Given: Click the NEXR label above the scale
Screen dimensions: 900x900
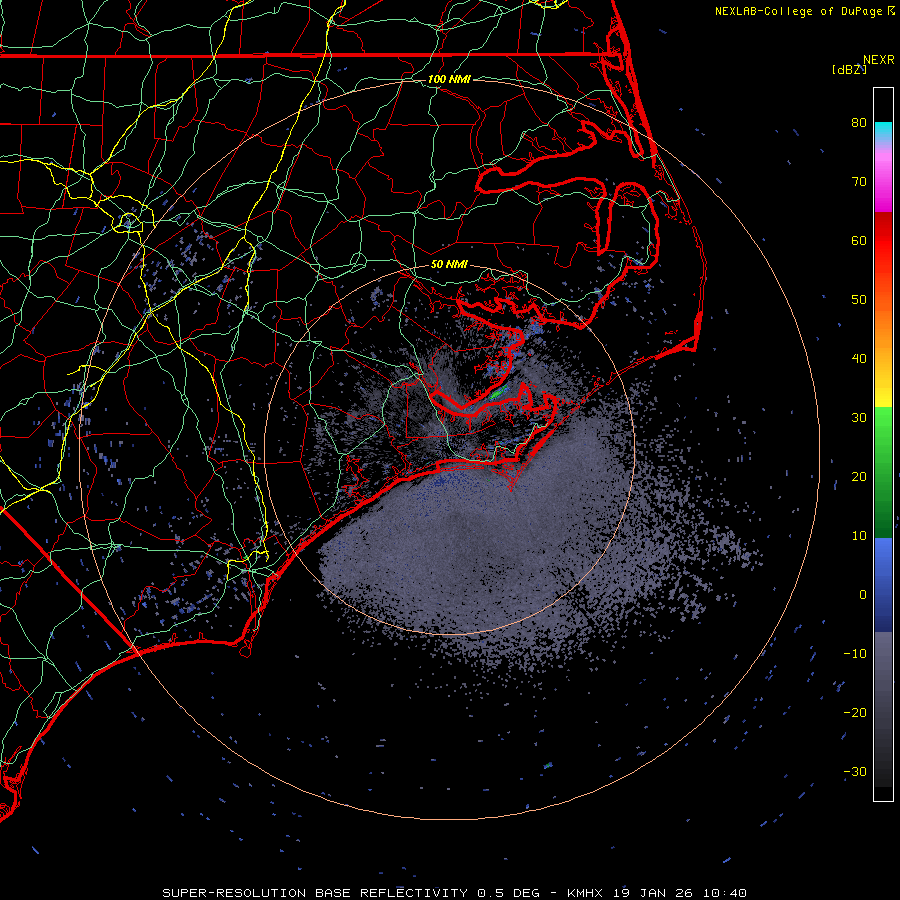Looking at the screenshot, I should click(878, 60).
